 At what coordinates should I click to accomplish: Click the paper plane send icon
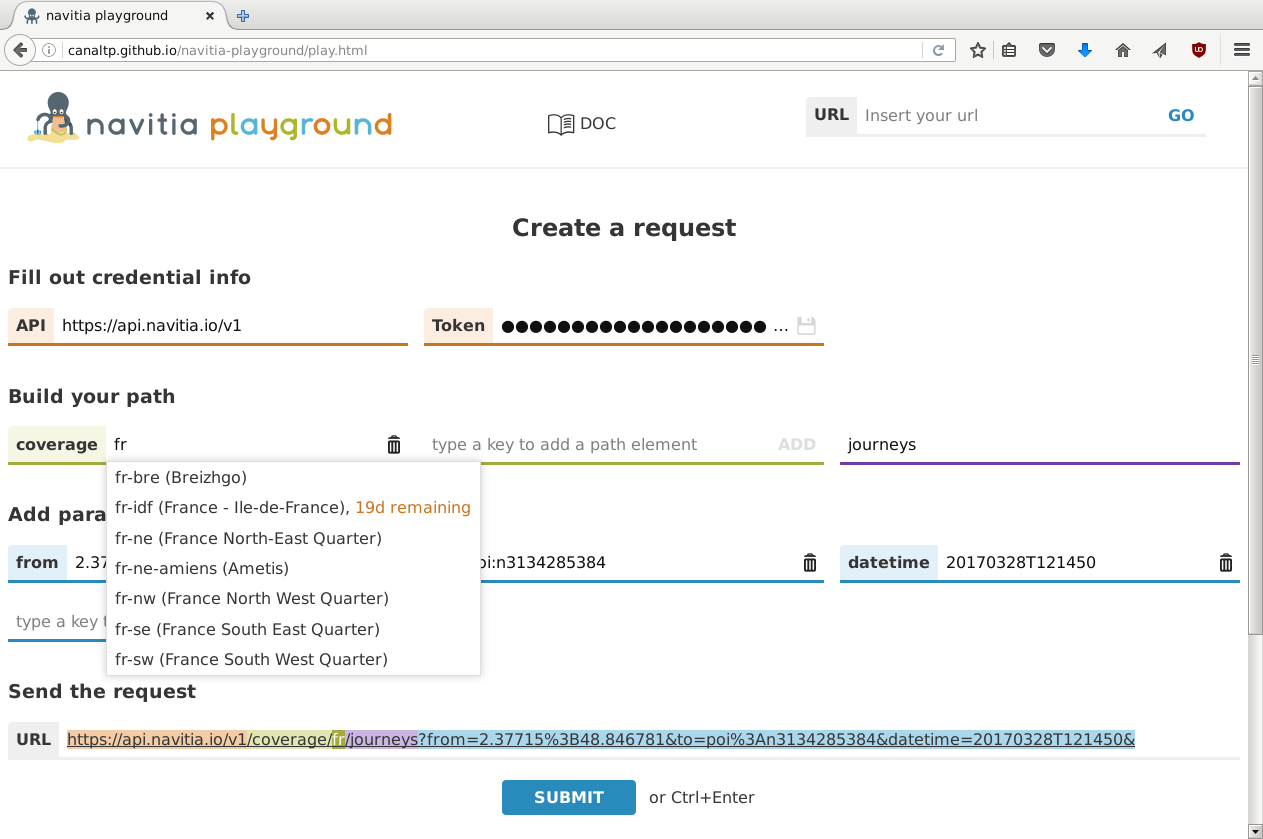[x=1160, y=50]
